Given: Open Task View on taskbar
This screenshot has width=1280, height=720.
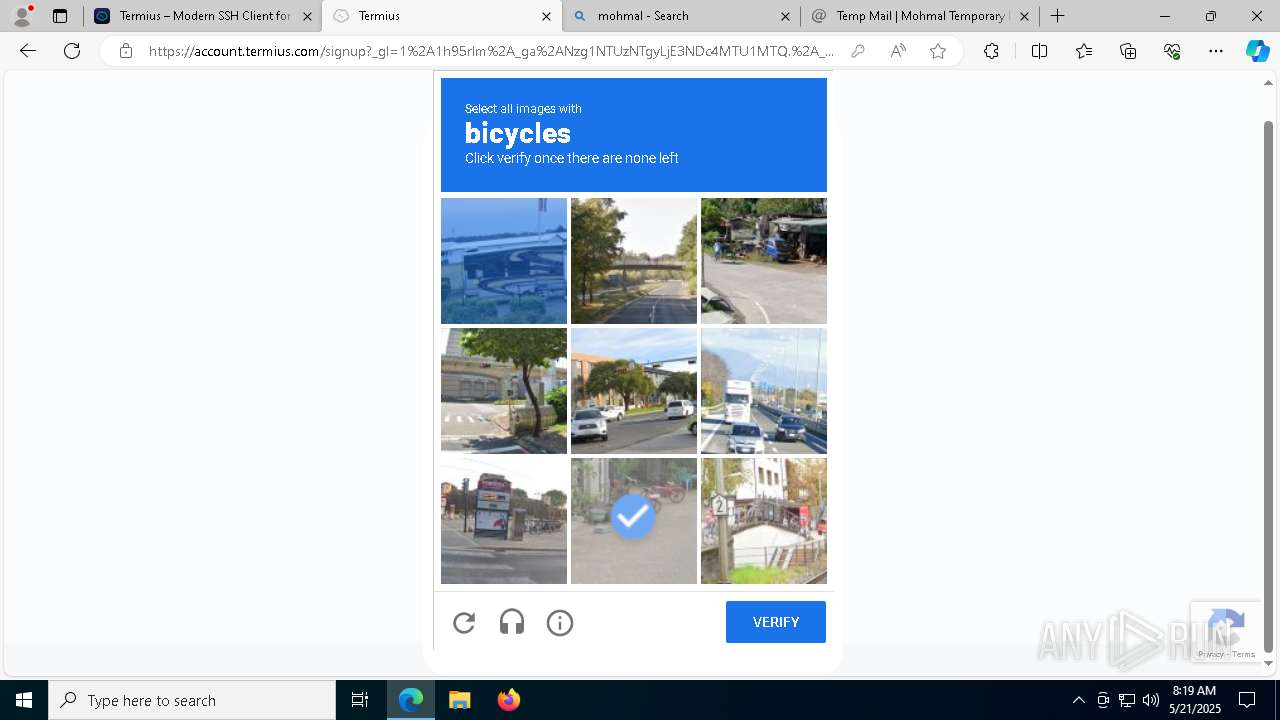Looking at the screenshot, I should coord(360,700).
